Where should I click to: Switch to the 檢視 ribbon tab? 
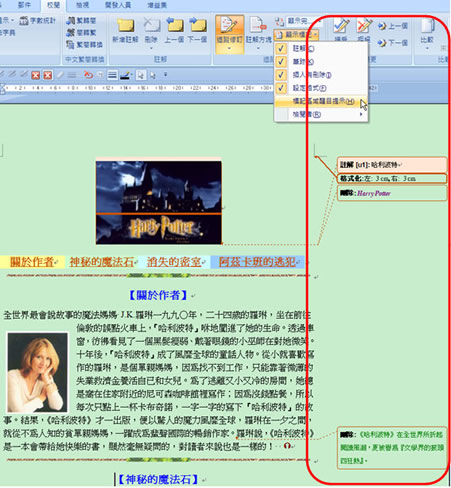(82, 5)
